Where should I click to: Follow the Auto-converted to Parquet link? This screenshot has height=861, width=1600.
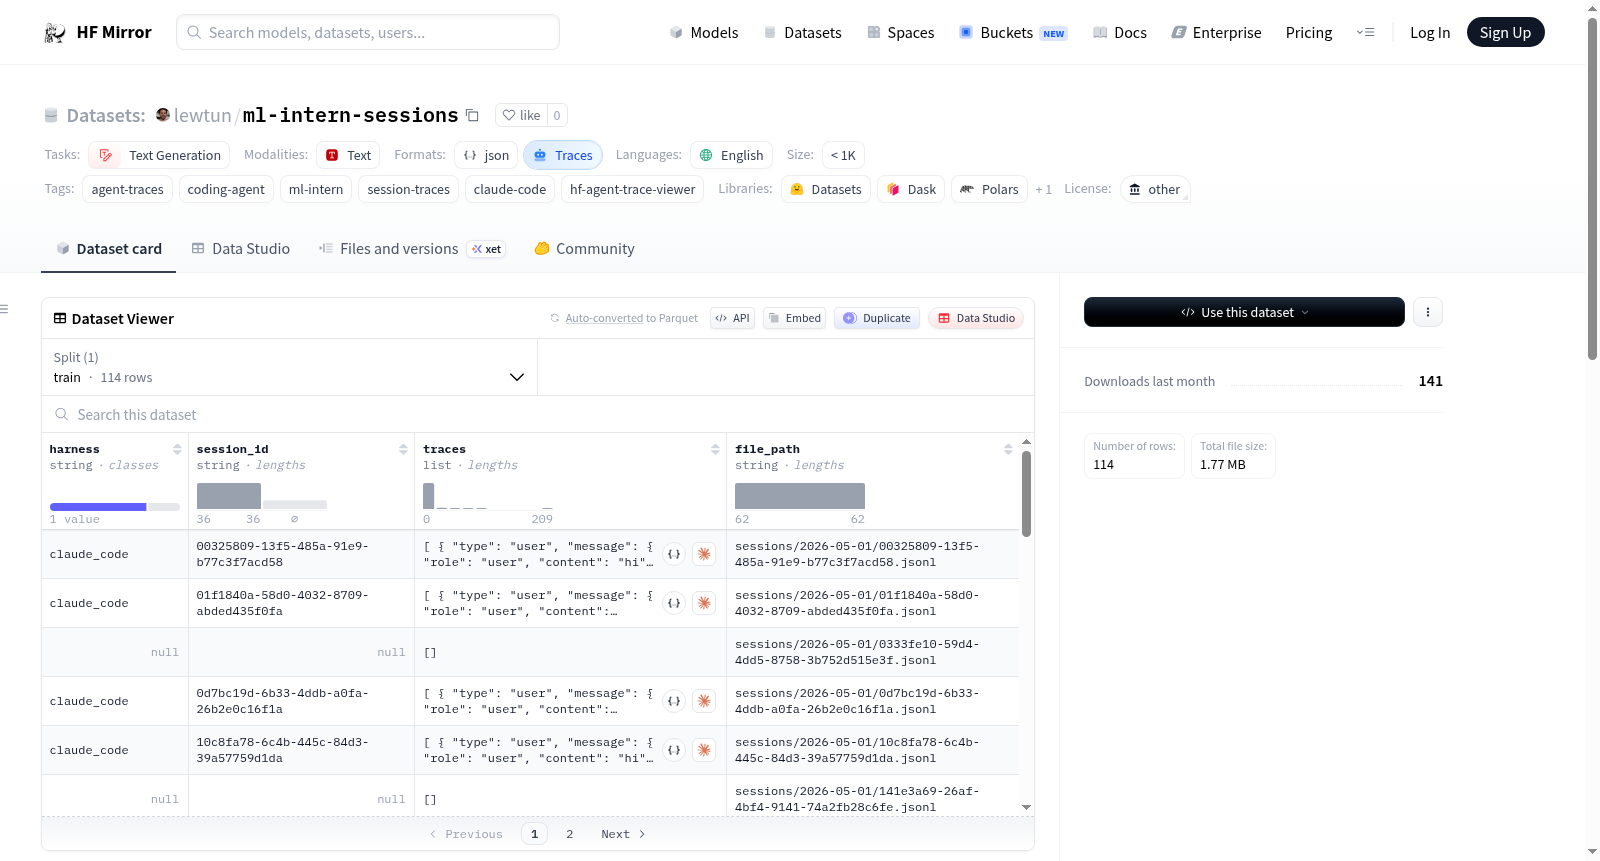(604, 318)
